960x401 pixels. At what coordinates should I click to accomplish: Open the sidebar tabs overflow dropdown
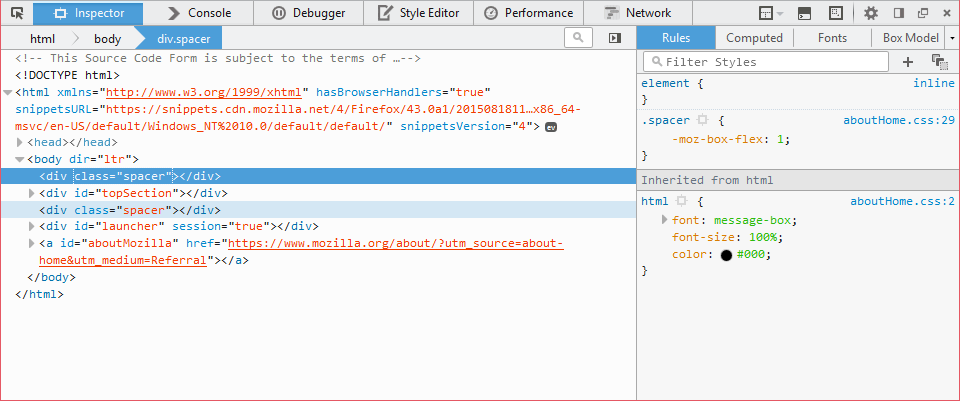click(952, 38)
